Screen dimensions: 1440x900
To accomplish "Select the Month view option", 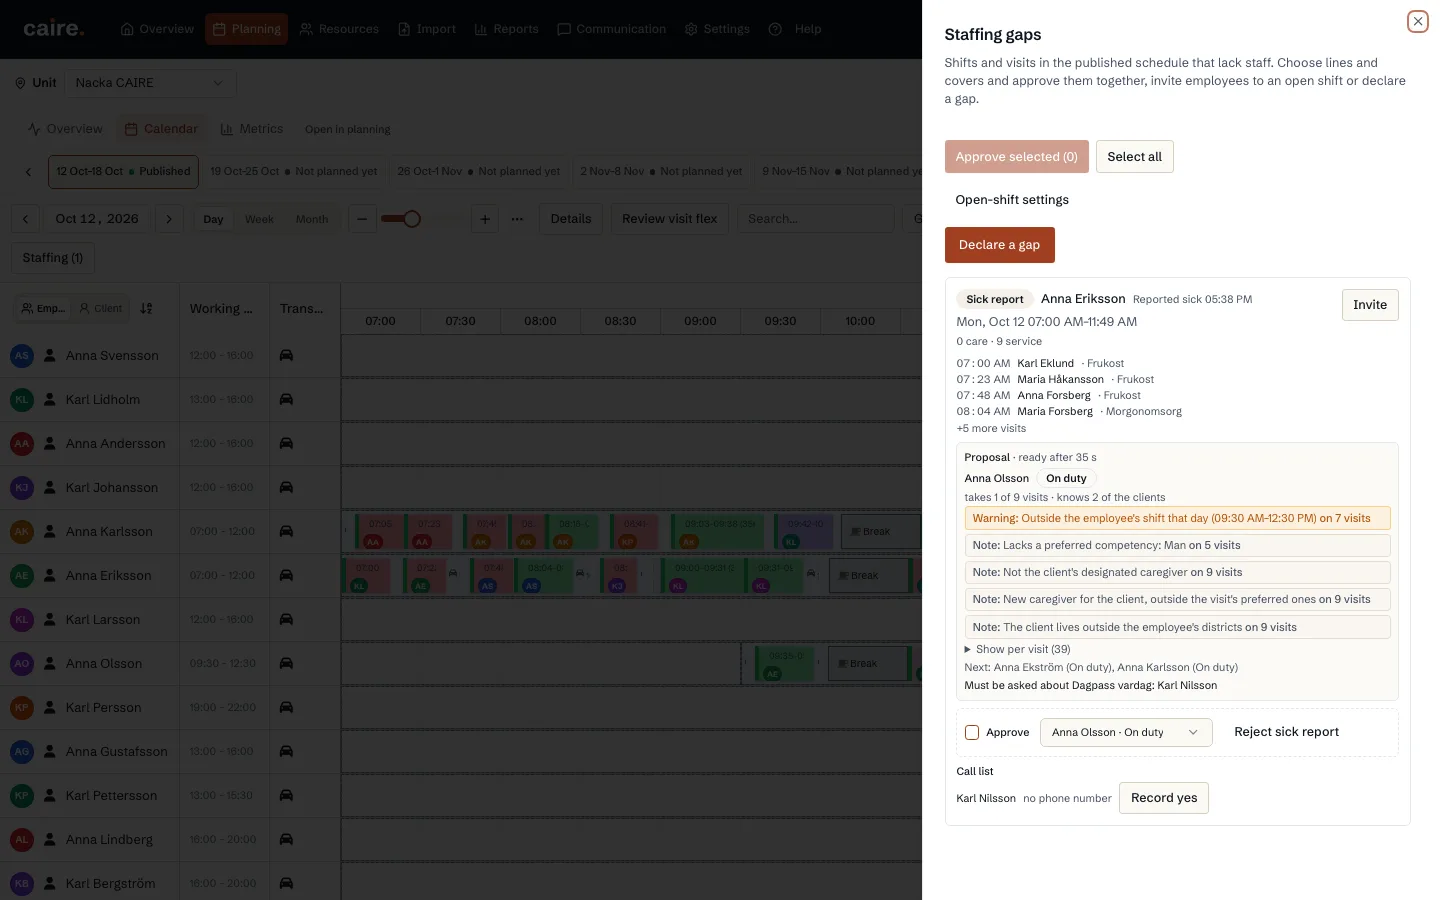I will tap(312, 219).
